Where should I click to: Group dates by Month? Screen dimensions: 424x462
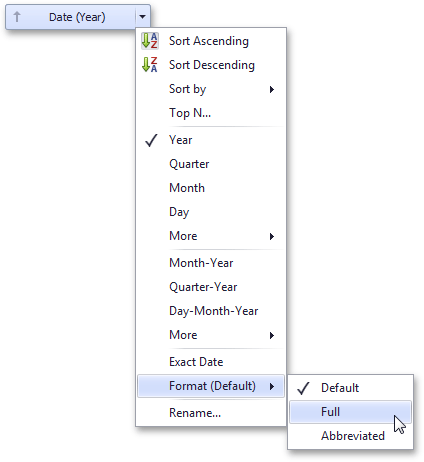click(x=211, y=188)
